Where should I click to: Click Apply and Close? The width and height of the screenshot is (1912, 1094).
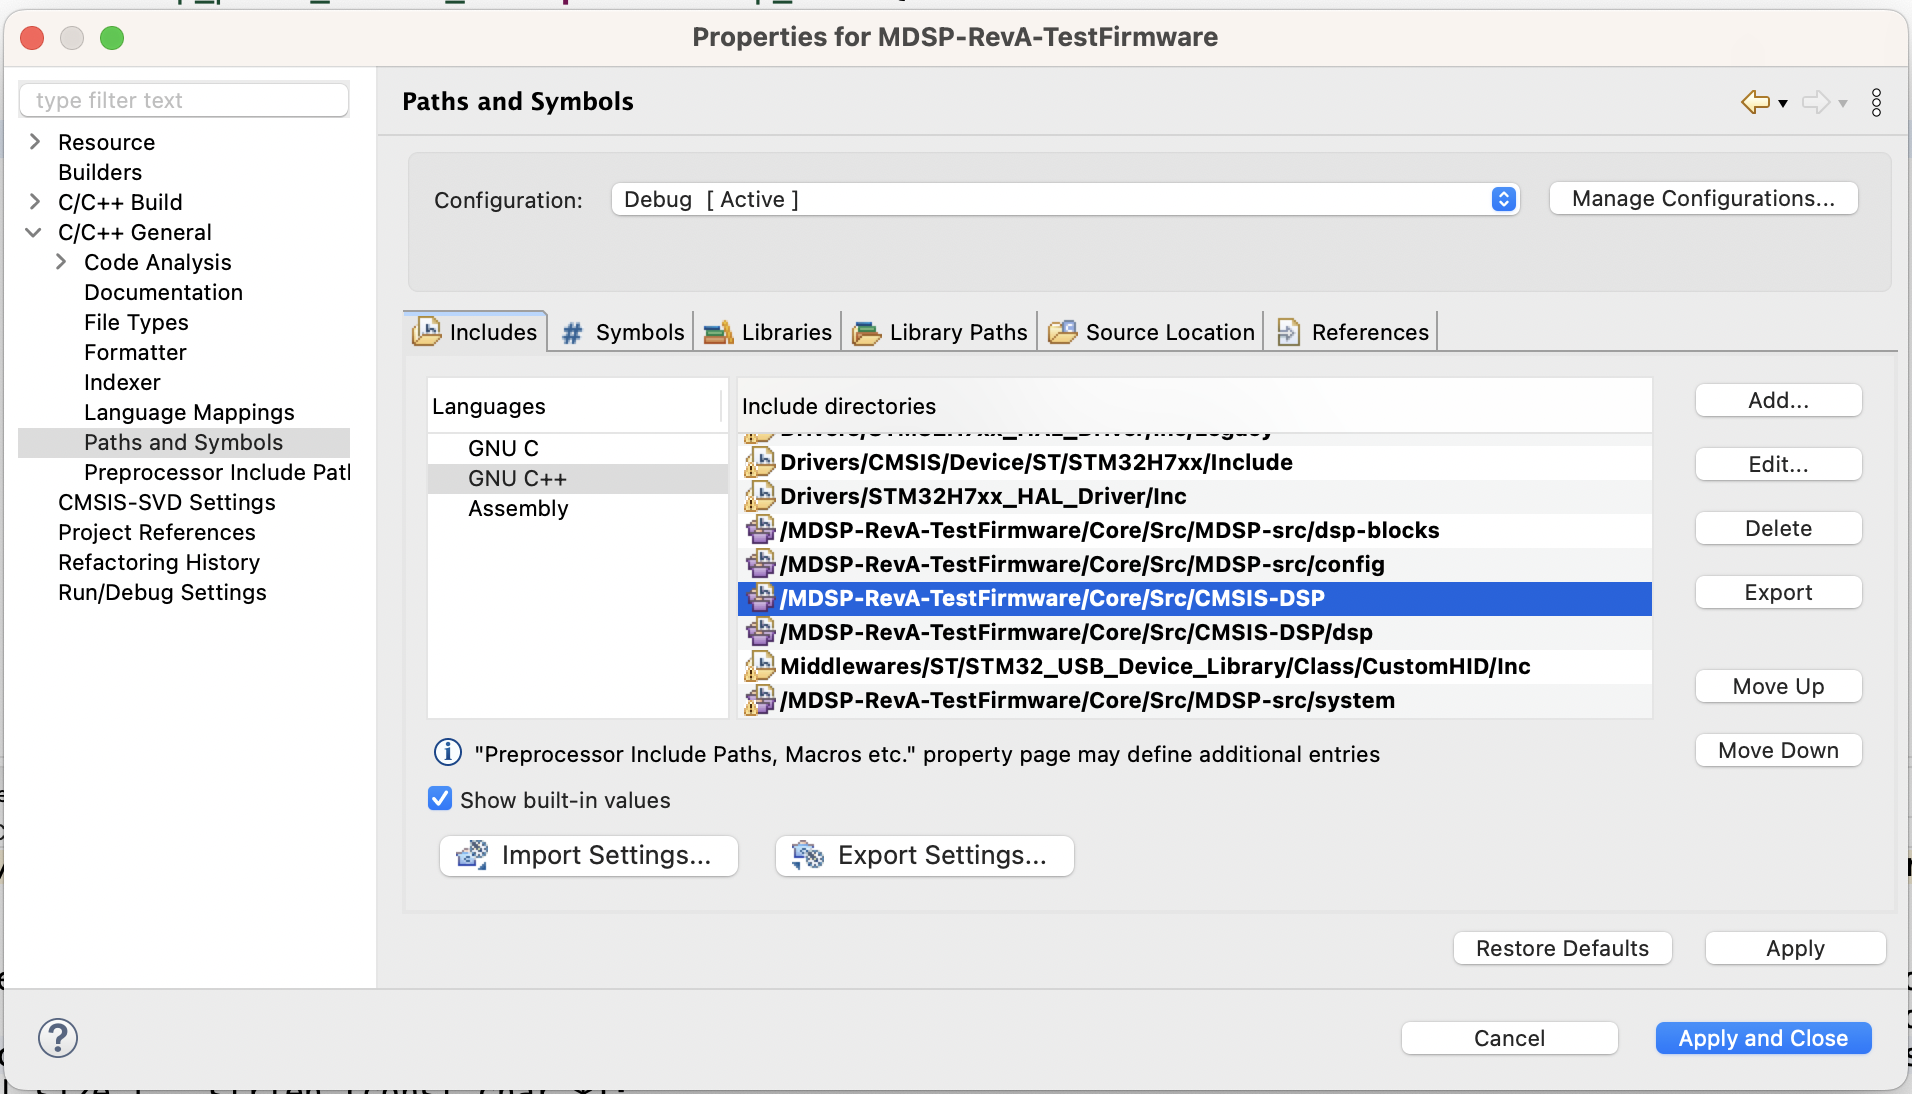1763,1038
